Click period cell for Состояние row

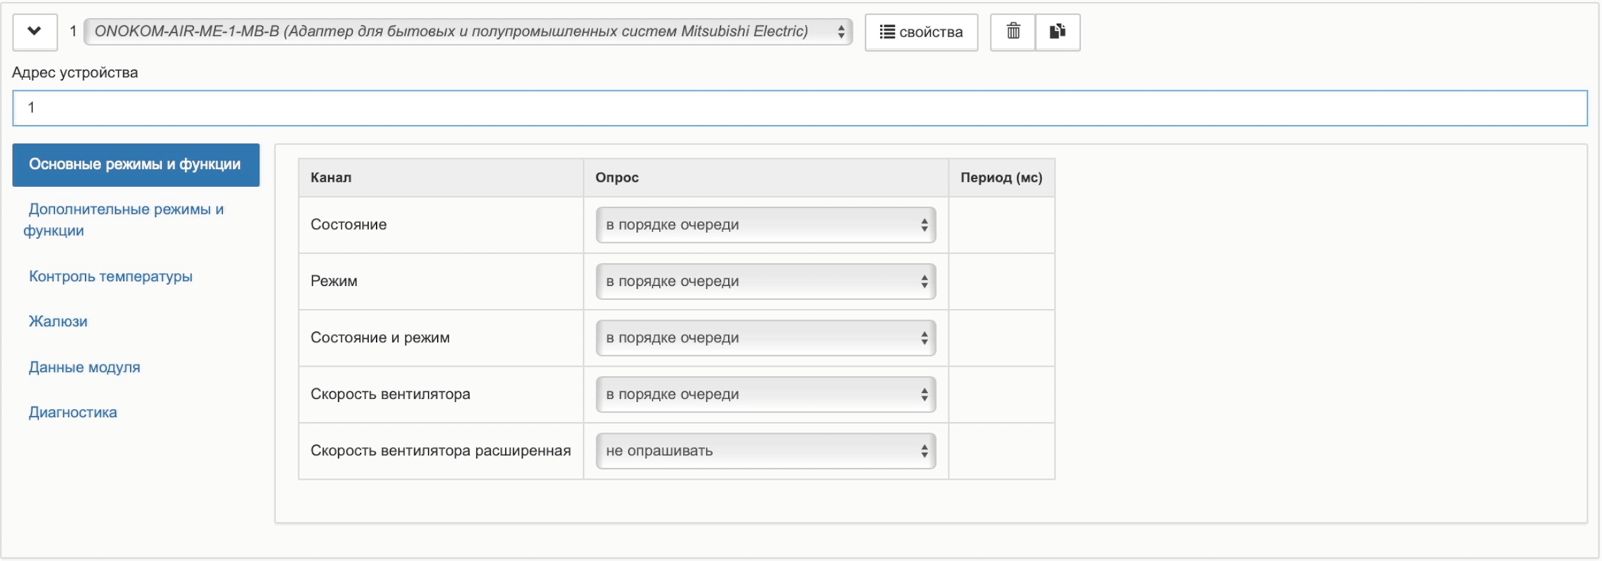click(1001, 225)
